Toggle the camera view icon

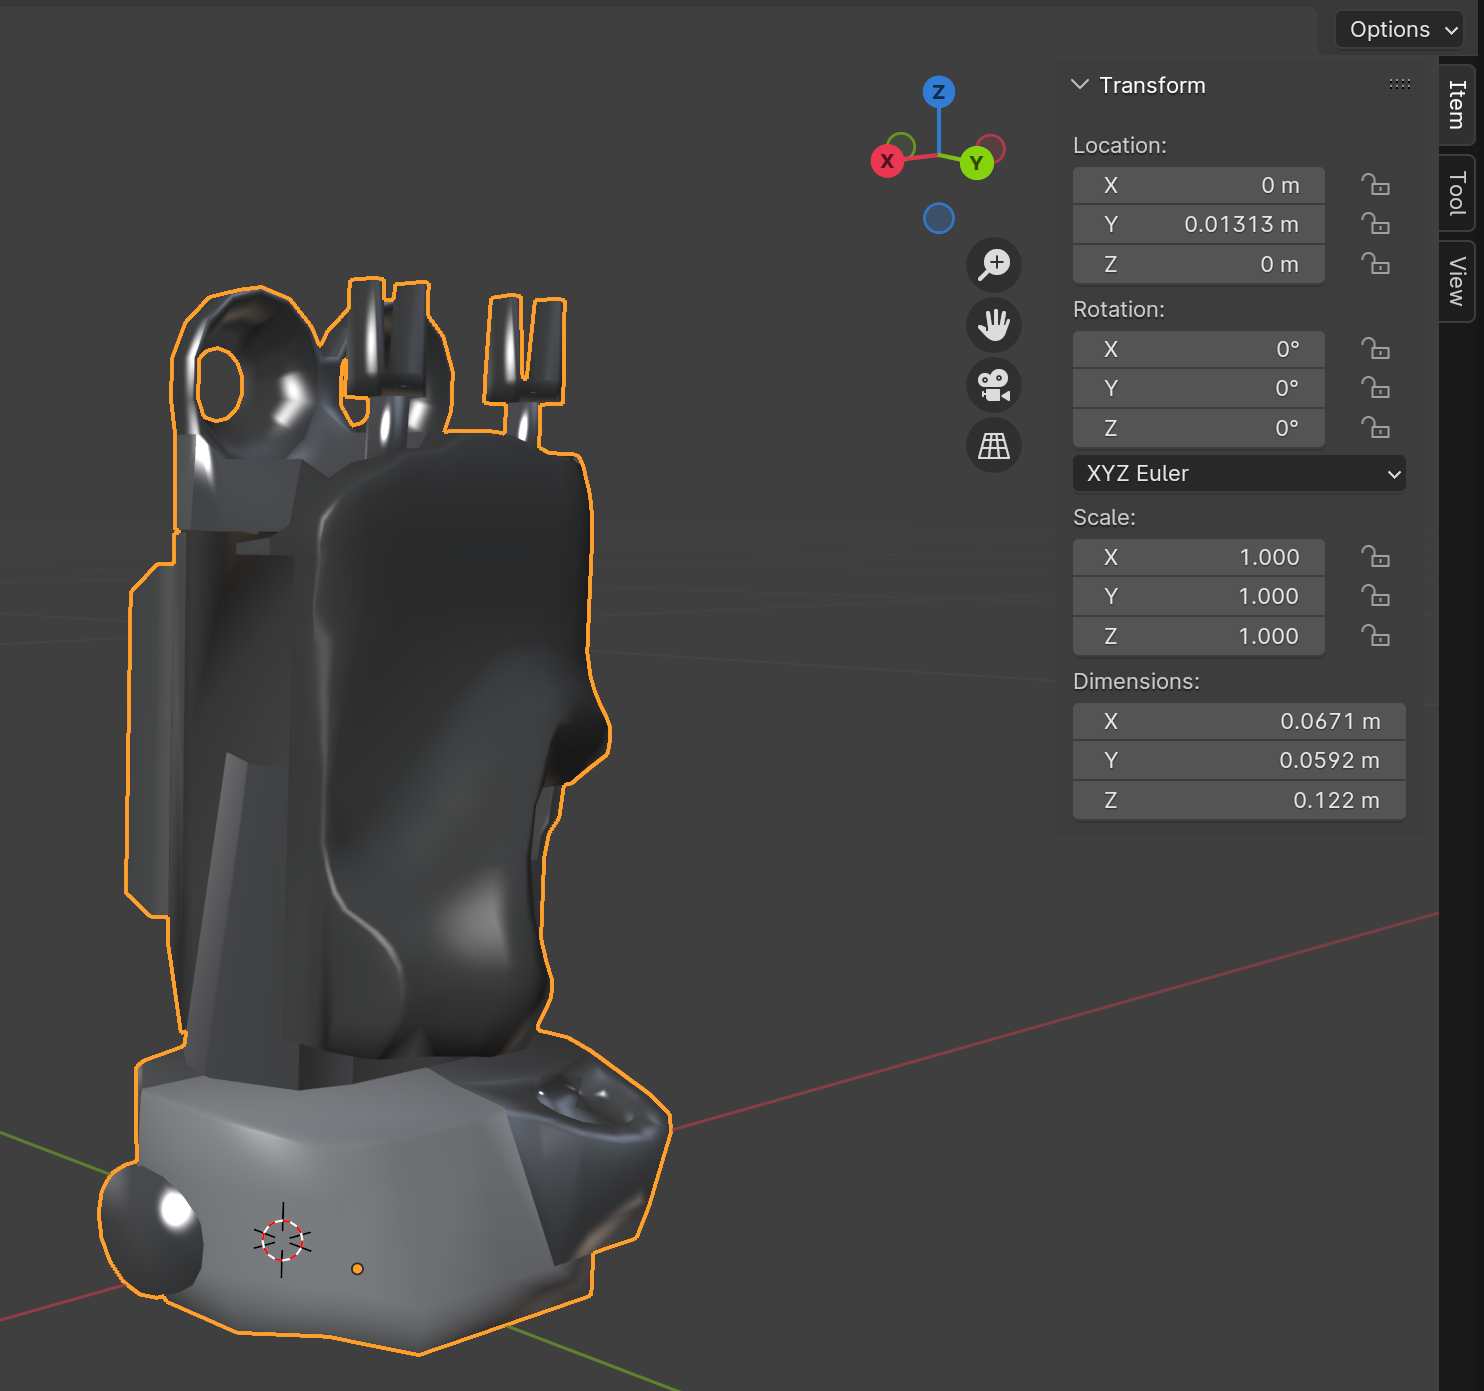994,385
